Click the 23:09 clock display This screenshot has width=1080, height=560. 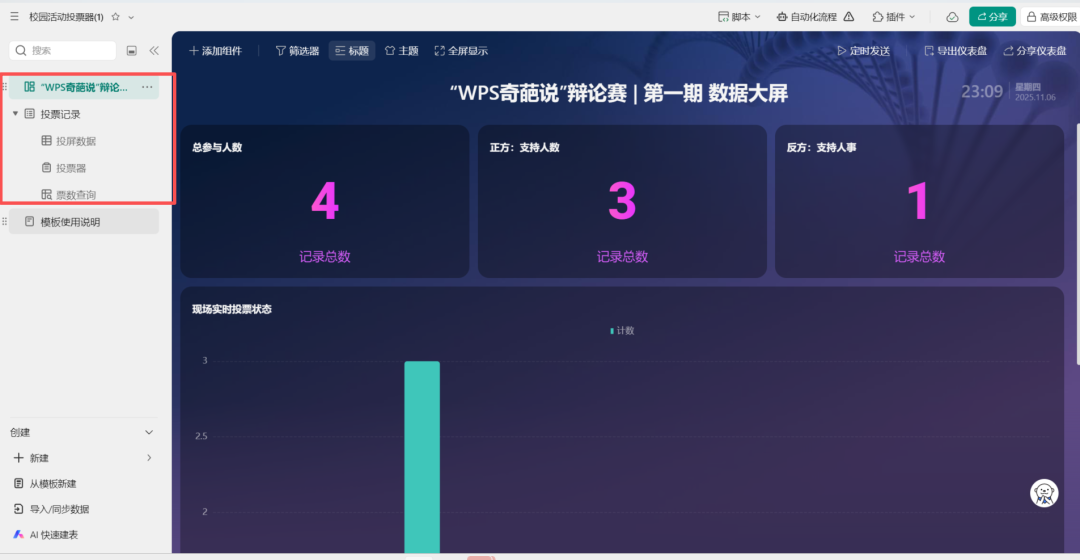tap(982, 92)
